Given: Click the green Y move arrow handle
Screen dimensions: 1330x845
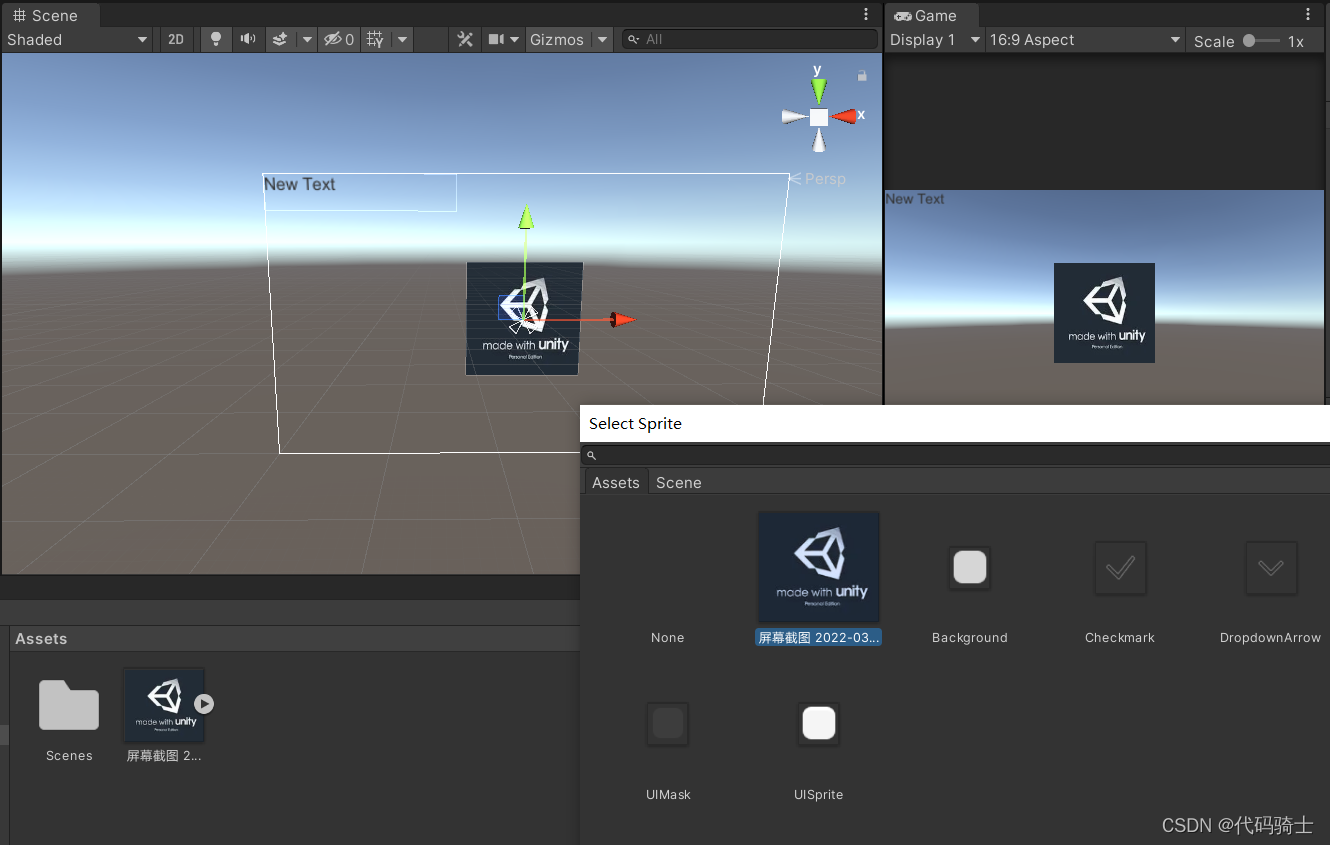Looking at the screenshot, I should 525,216.
